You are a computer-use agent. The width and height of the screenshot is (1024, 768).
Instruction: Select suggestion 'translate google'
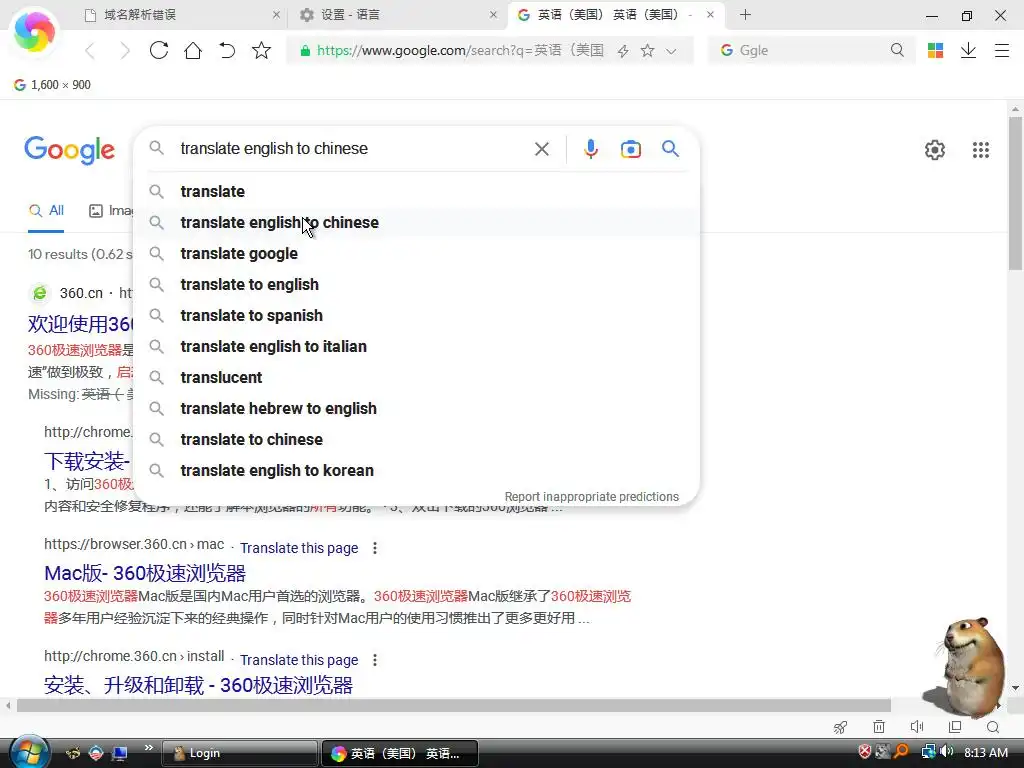[417, 253]
